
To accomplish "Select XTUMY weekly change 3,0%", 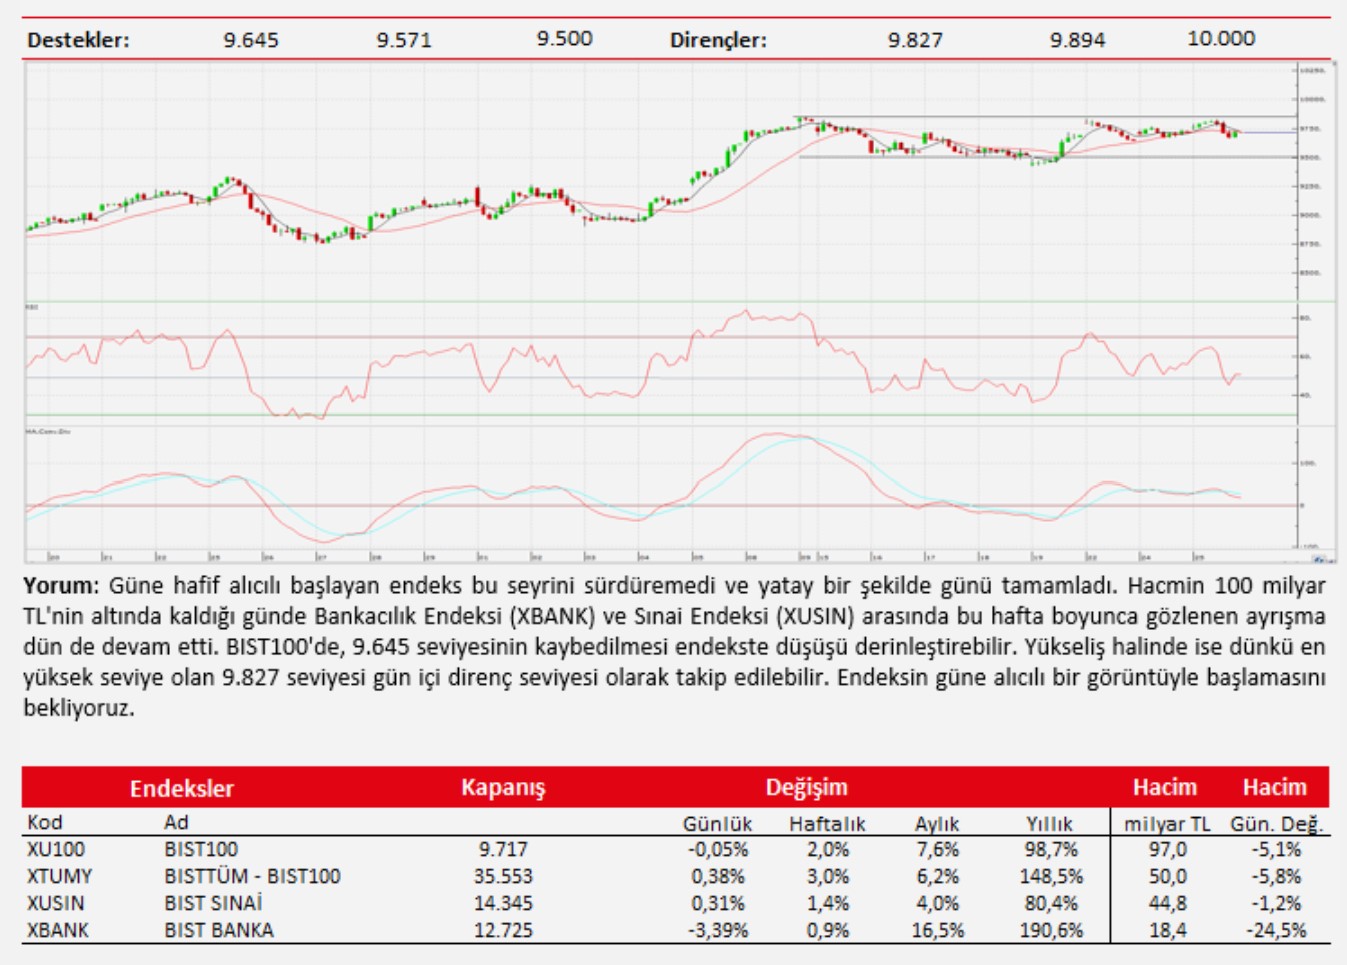I will 828,876.
